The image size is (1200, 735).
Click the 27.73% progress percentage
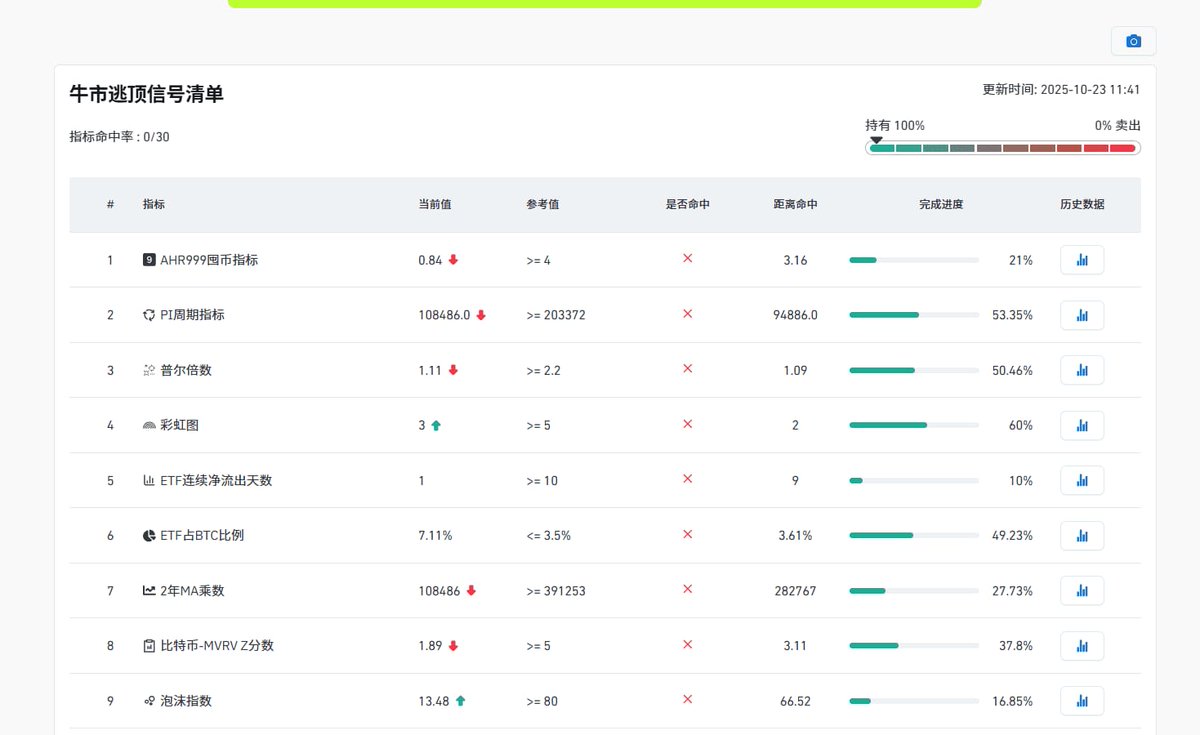click(x=1012, y=591)
